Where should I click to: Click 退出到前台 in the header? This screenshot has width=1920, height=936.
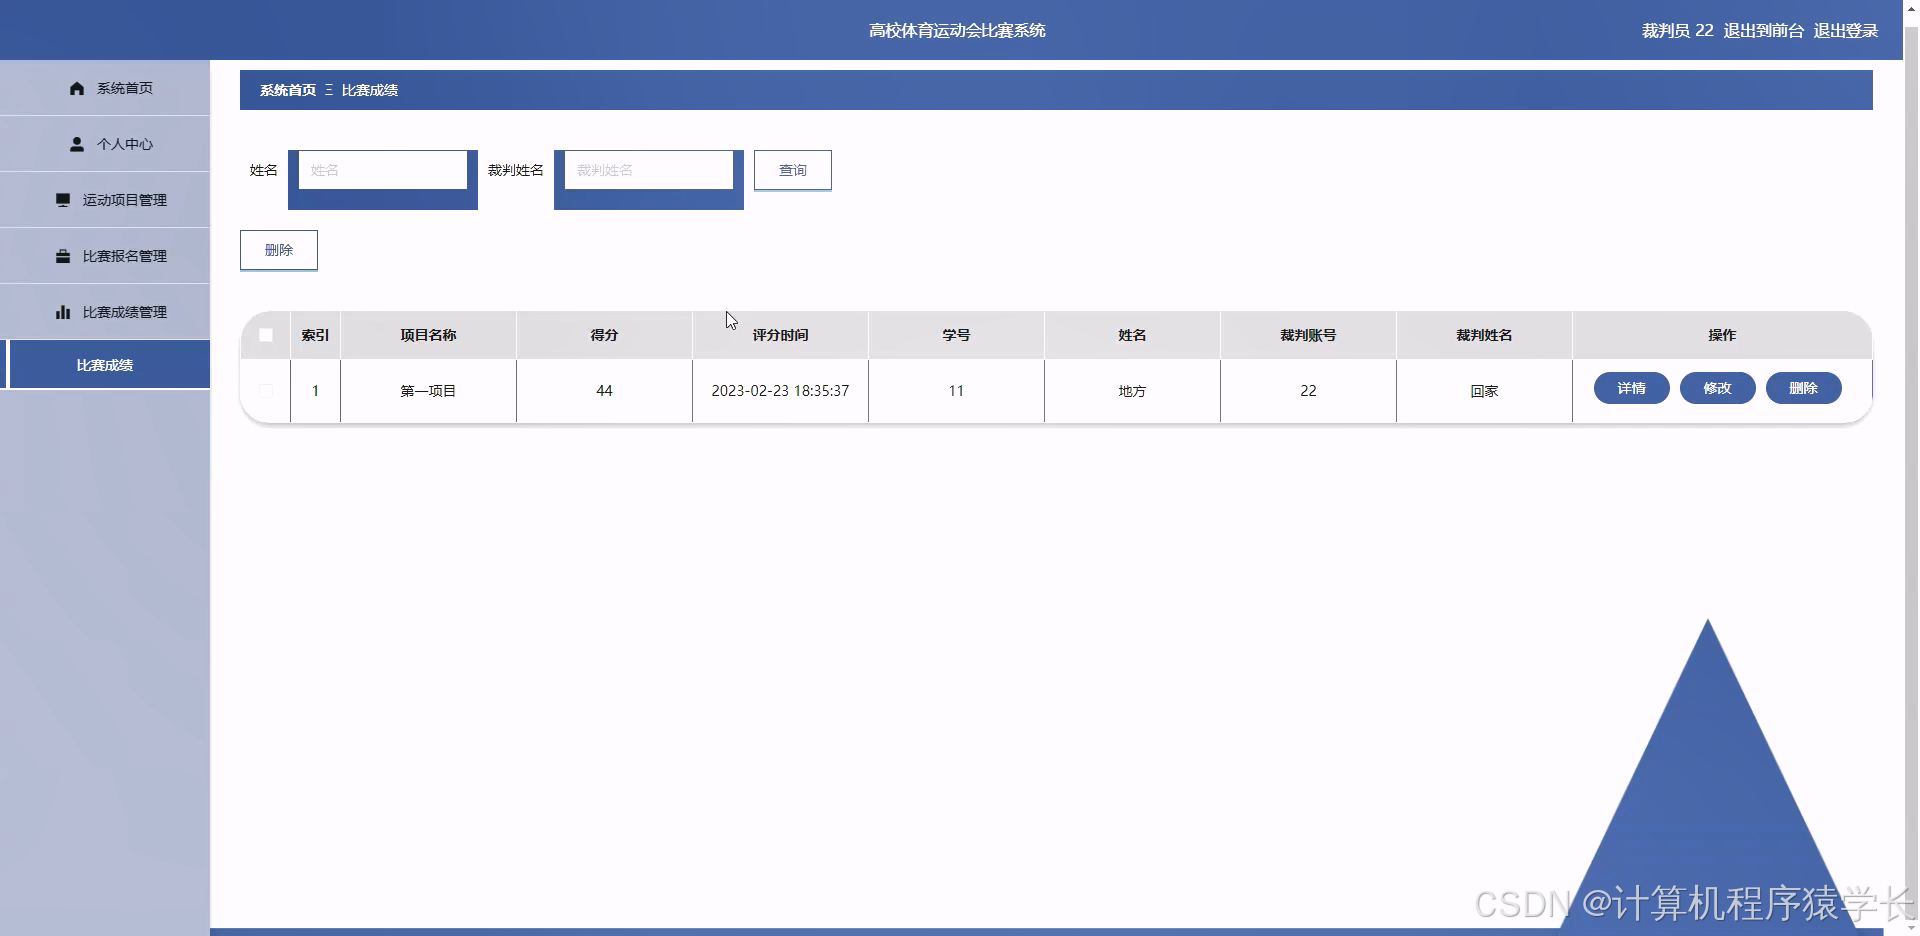click(x=1764, y=31)
